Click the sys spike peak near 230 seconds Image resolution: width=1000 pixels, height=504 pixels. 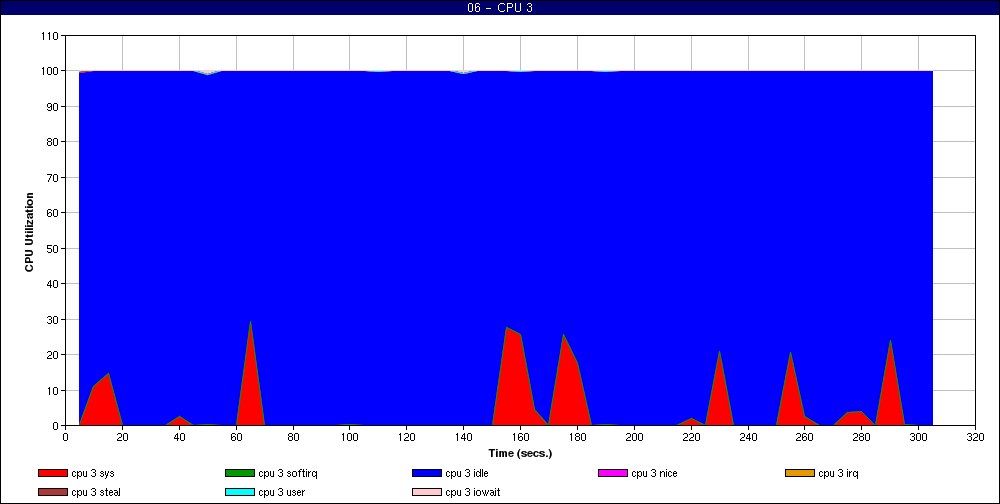pyautogui.click(x=719, y=352)
